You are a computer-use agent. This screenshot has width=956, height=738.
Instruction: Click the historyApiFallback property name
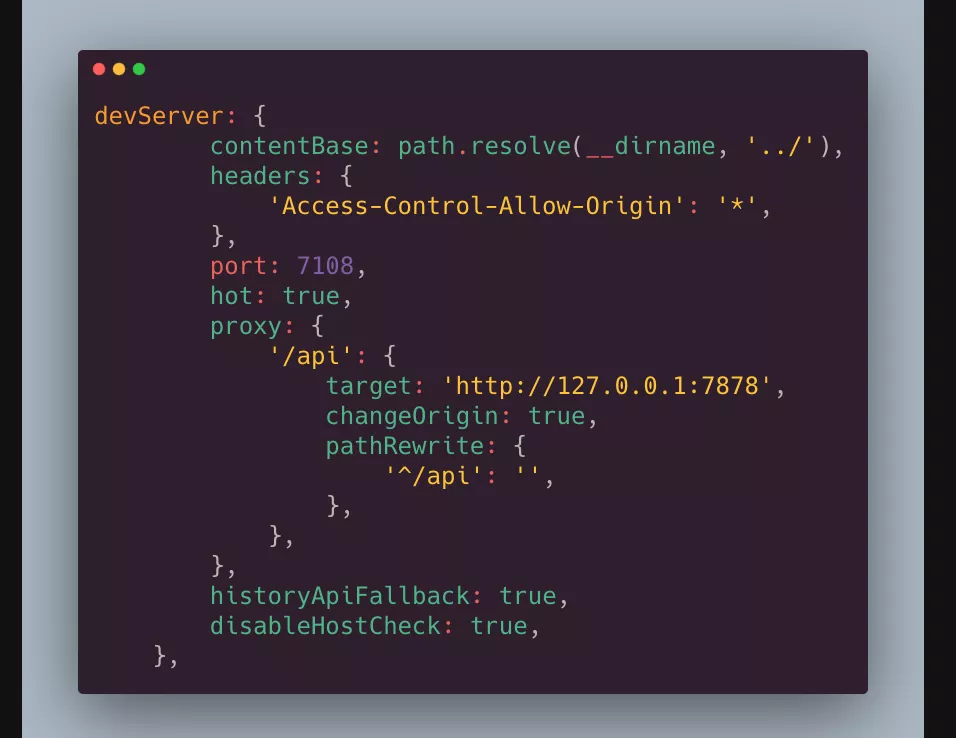point(340,596)
